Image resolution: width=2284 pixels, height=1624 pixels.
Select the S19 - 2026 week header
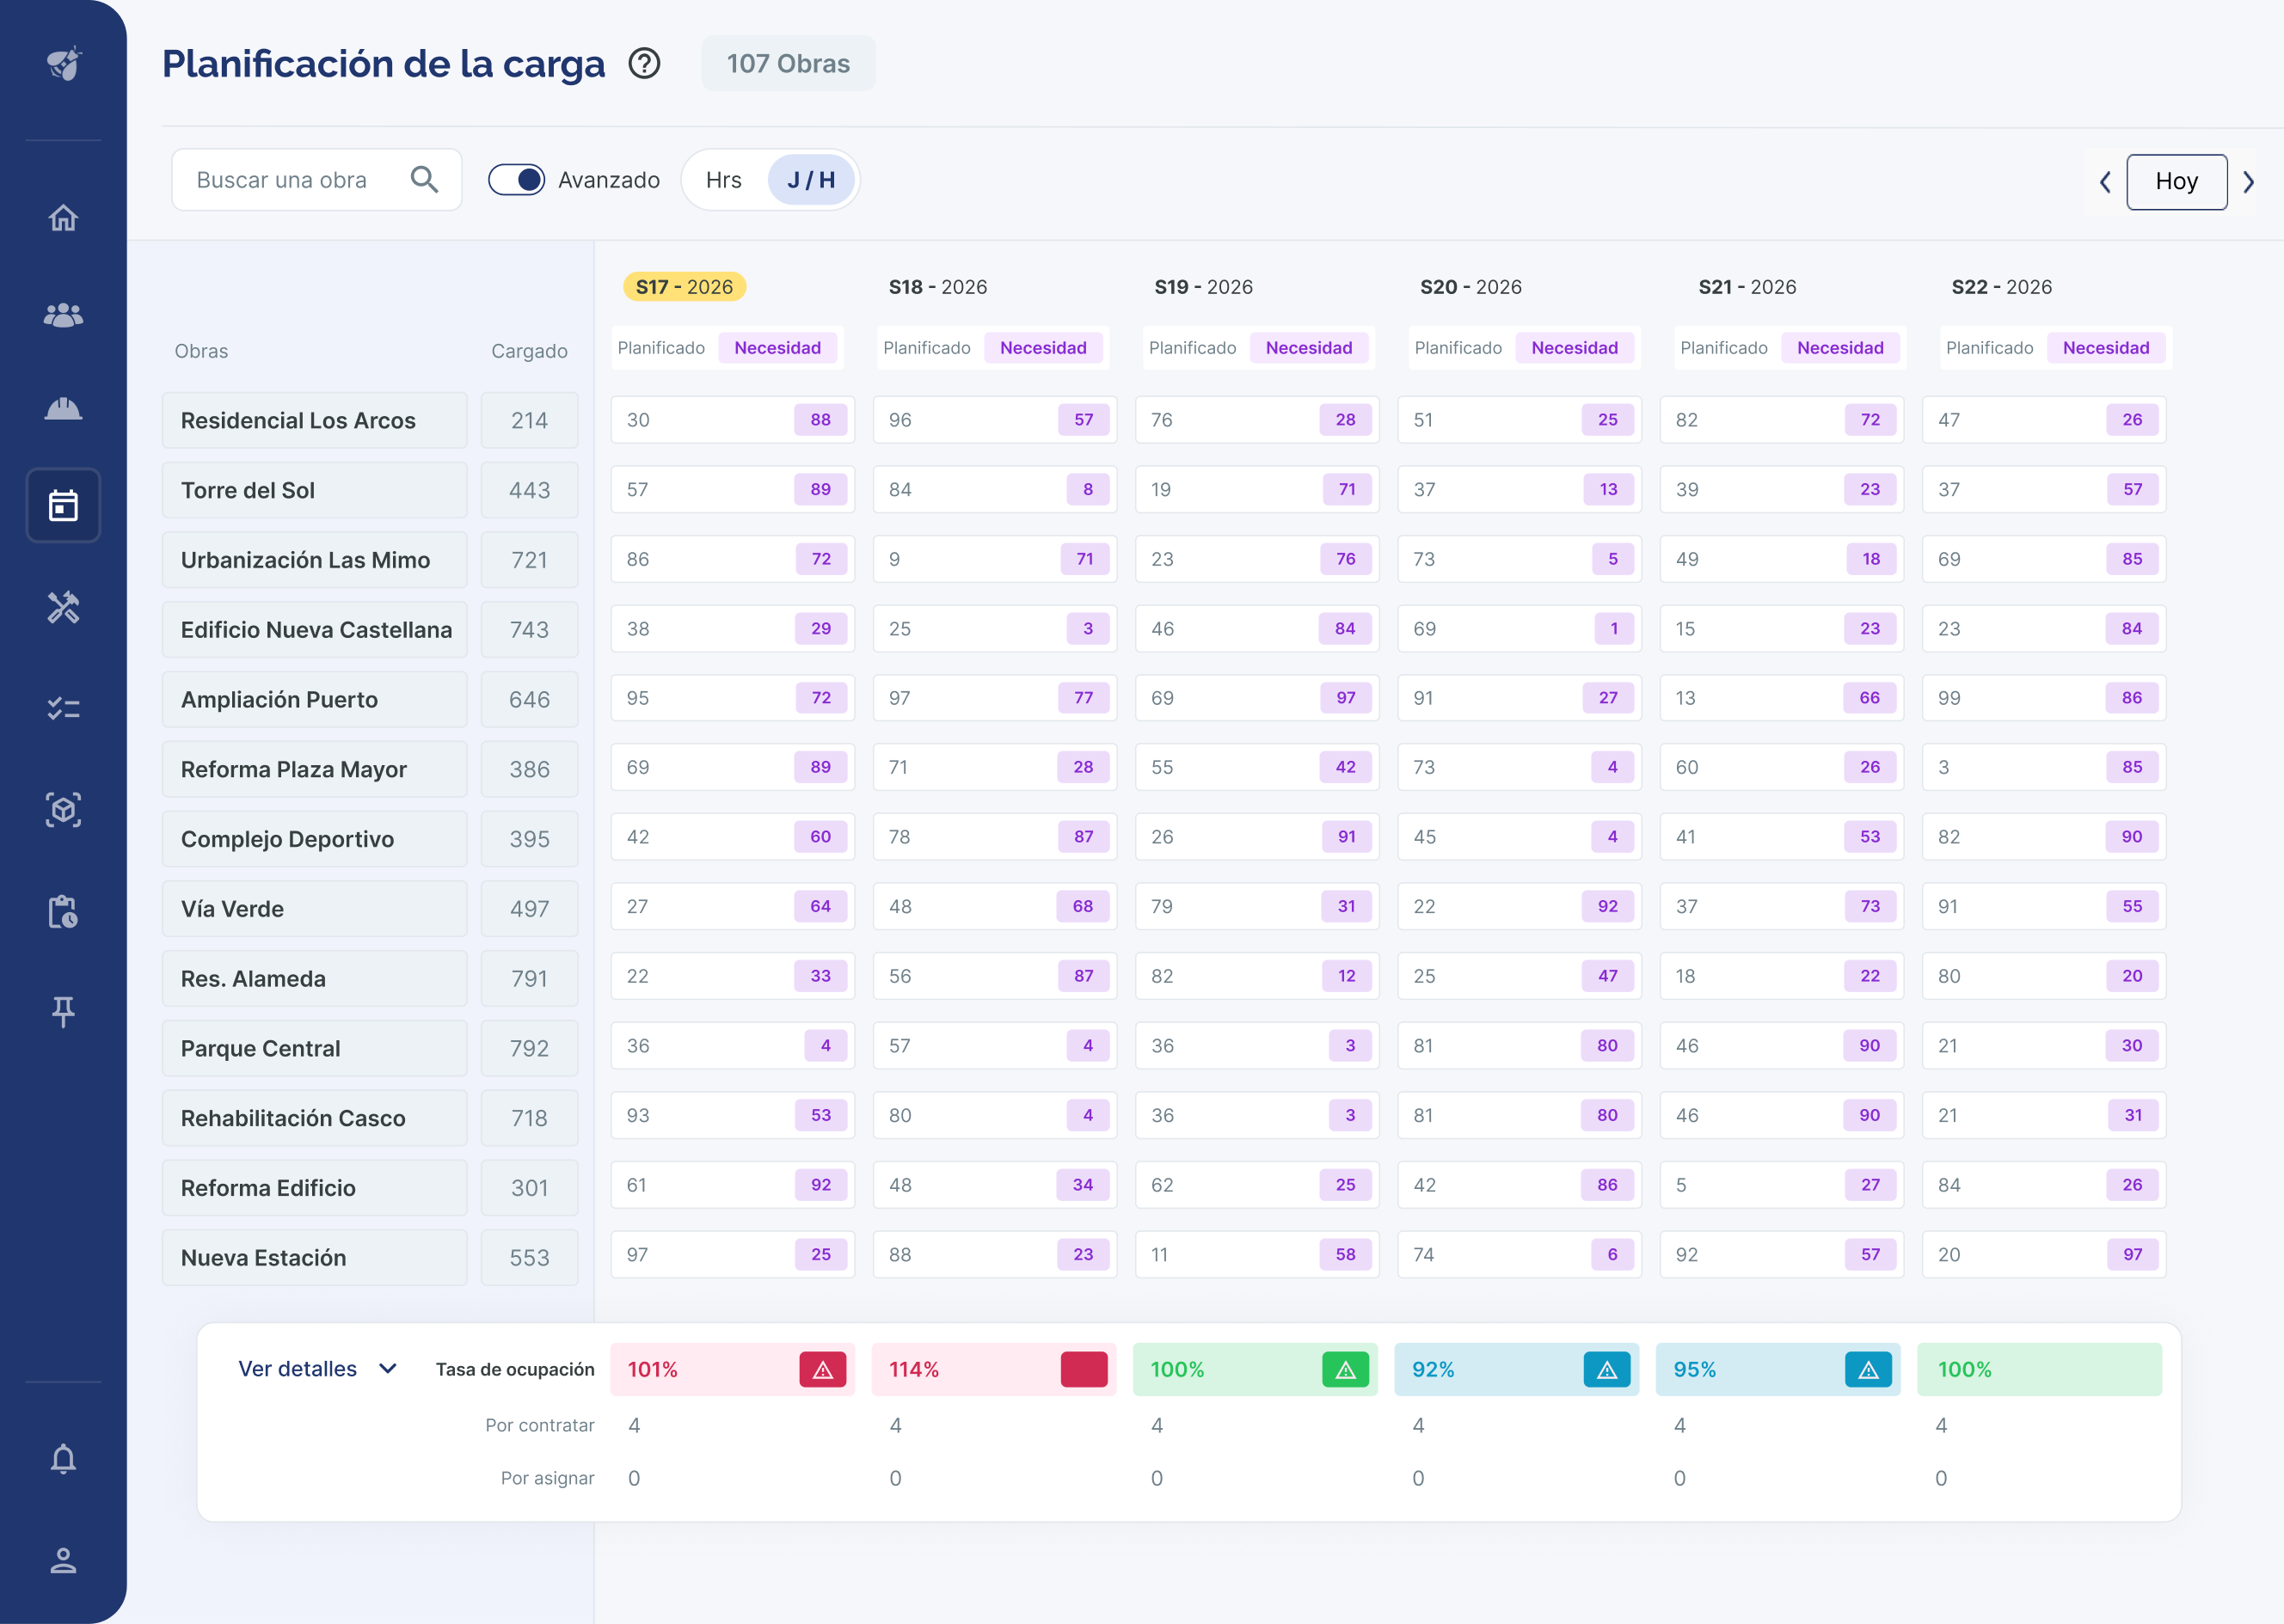point(1203,287)
